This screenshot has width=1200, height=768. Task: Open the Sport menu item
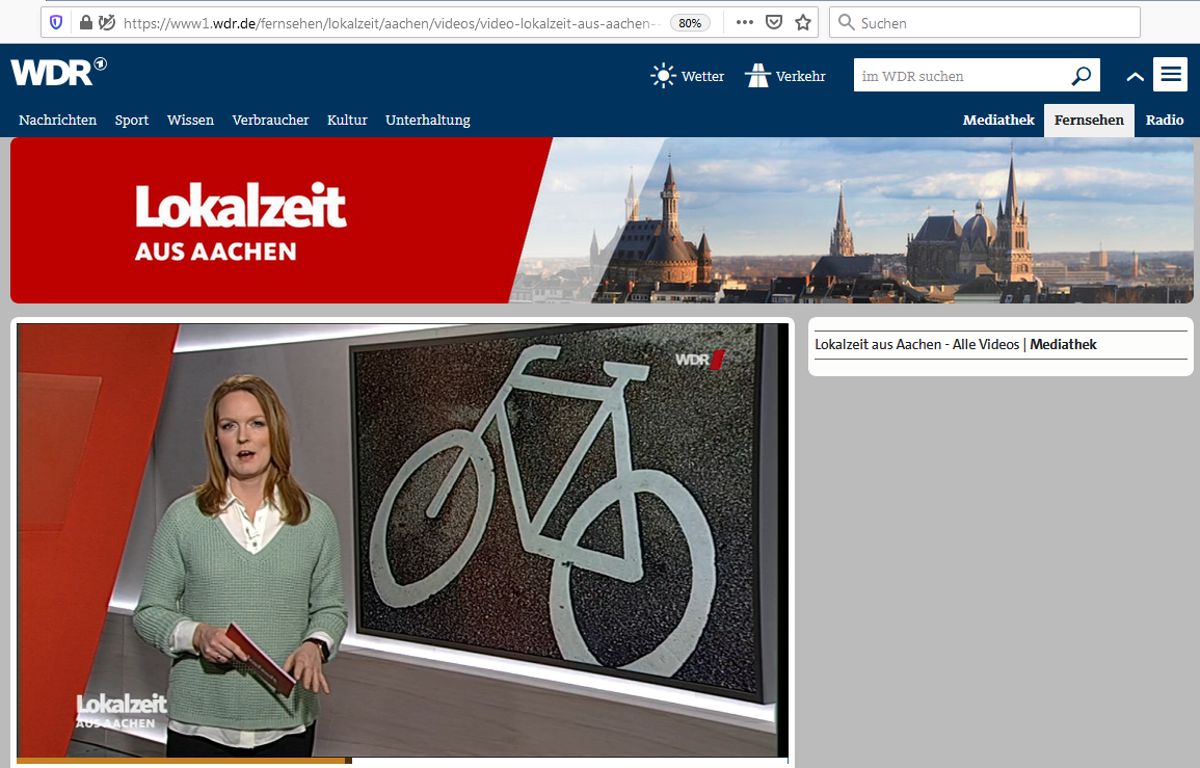click(131, 120)
